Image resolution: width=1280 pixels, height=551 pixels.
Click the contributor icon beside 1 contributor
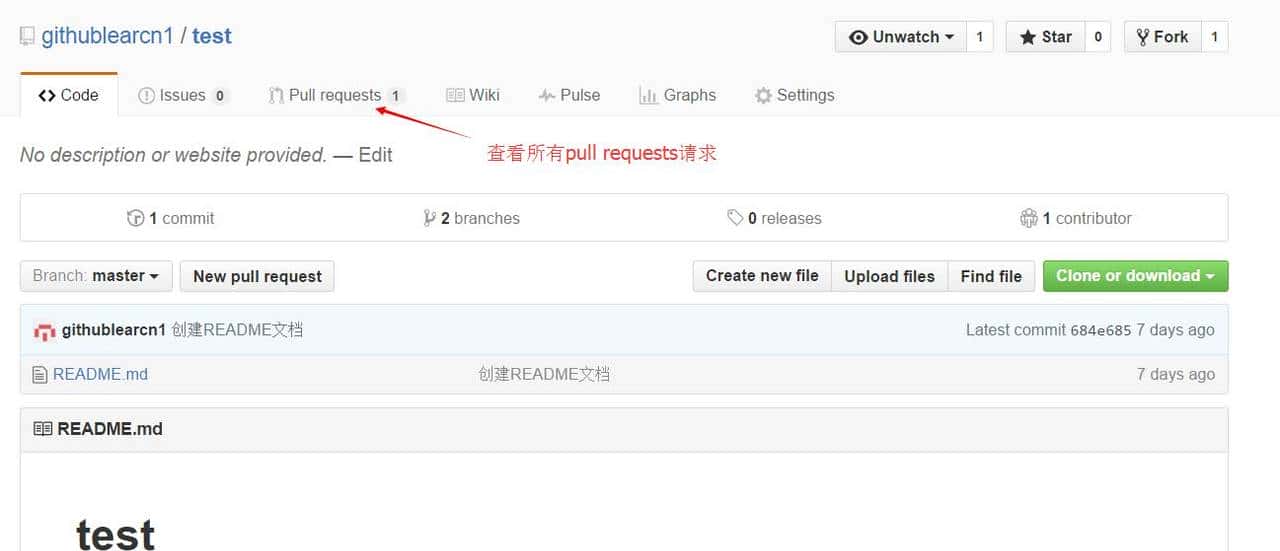tap(1028, 218)
